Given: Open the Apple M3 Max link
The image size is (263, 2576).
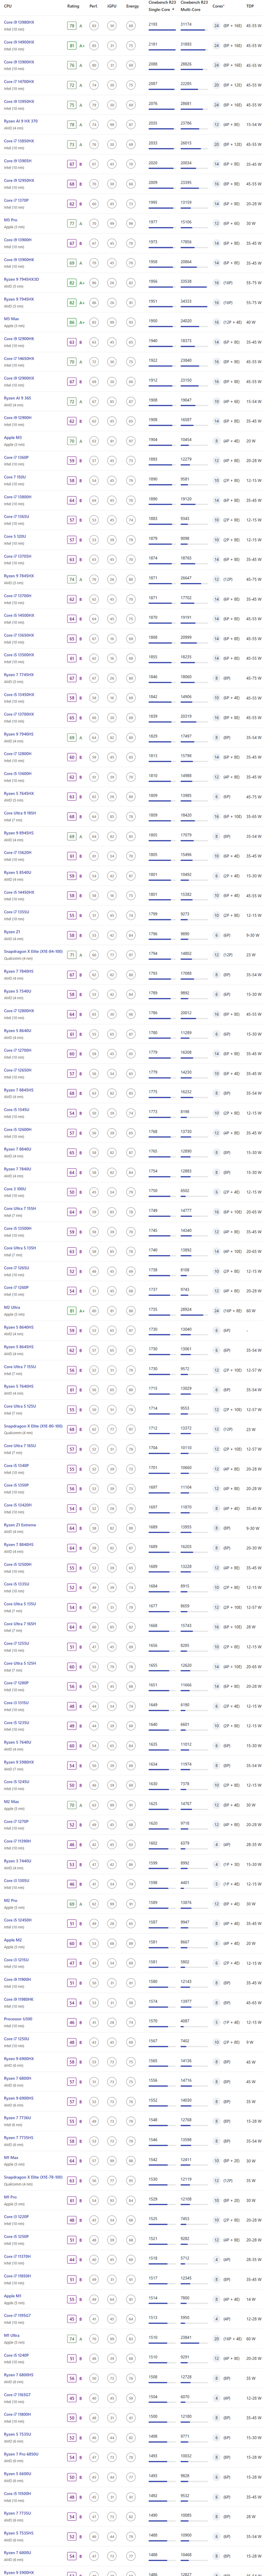Looking at the screenshot, I should tap(11, 319).
